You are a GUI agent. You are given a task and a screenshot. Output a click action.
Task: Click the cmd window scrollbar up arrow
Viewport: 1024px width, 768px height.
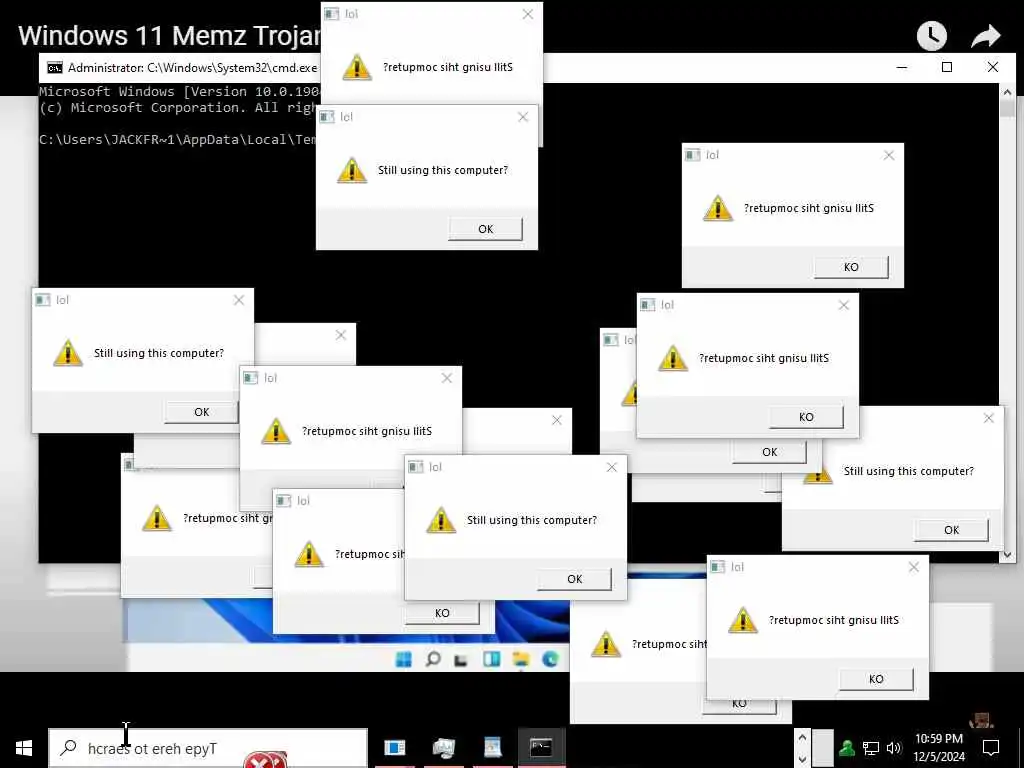(x=1007, y=92)
